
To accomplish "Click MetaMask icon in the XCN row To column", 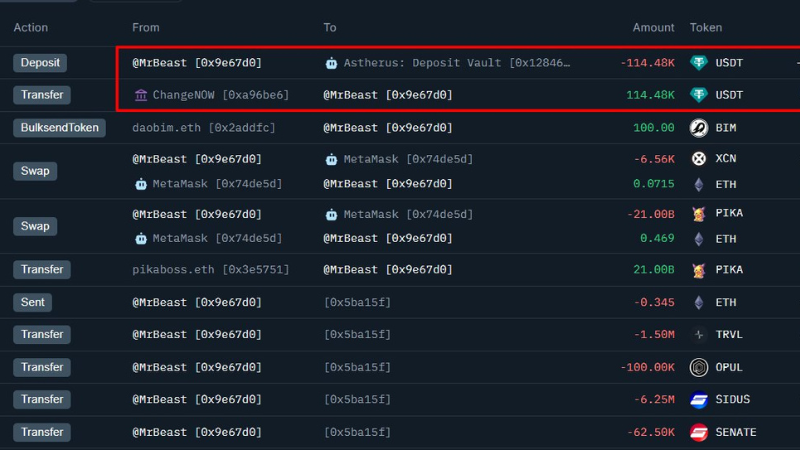I will coord(331,160).
